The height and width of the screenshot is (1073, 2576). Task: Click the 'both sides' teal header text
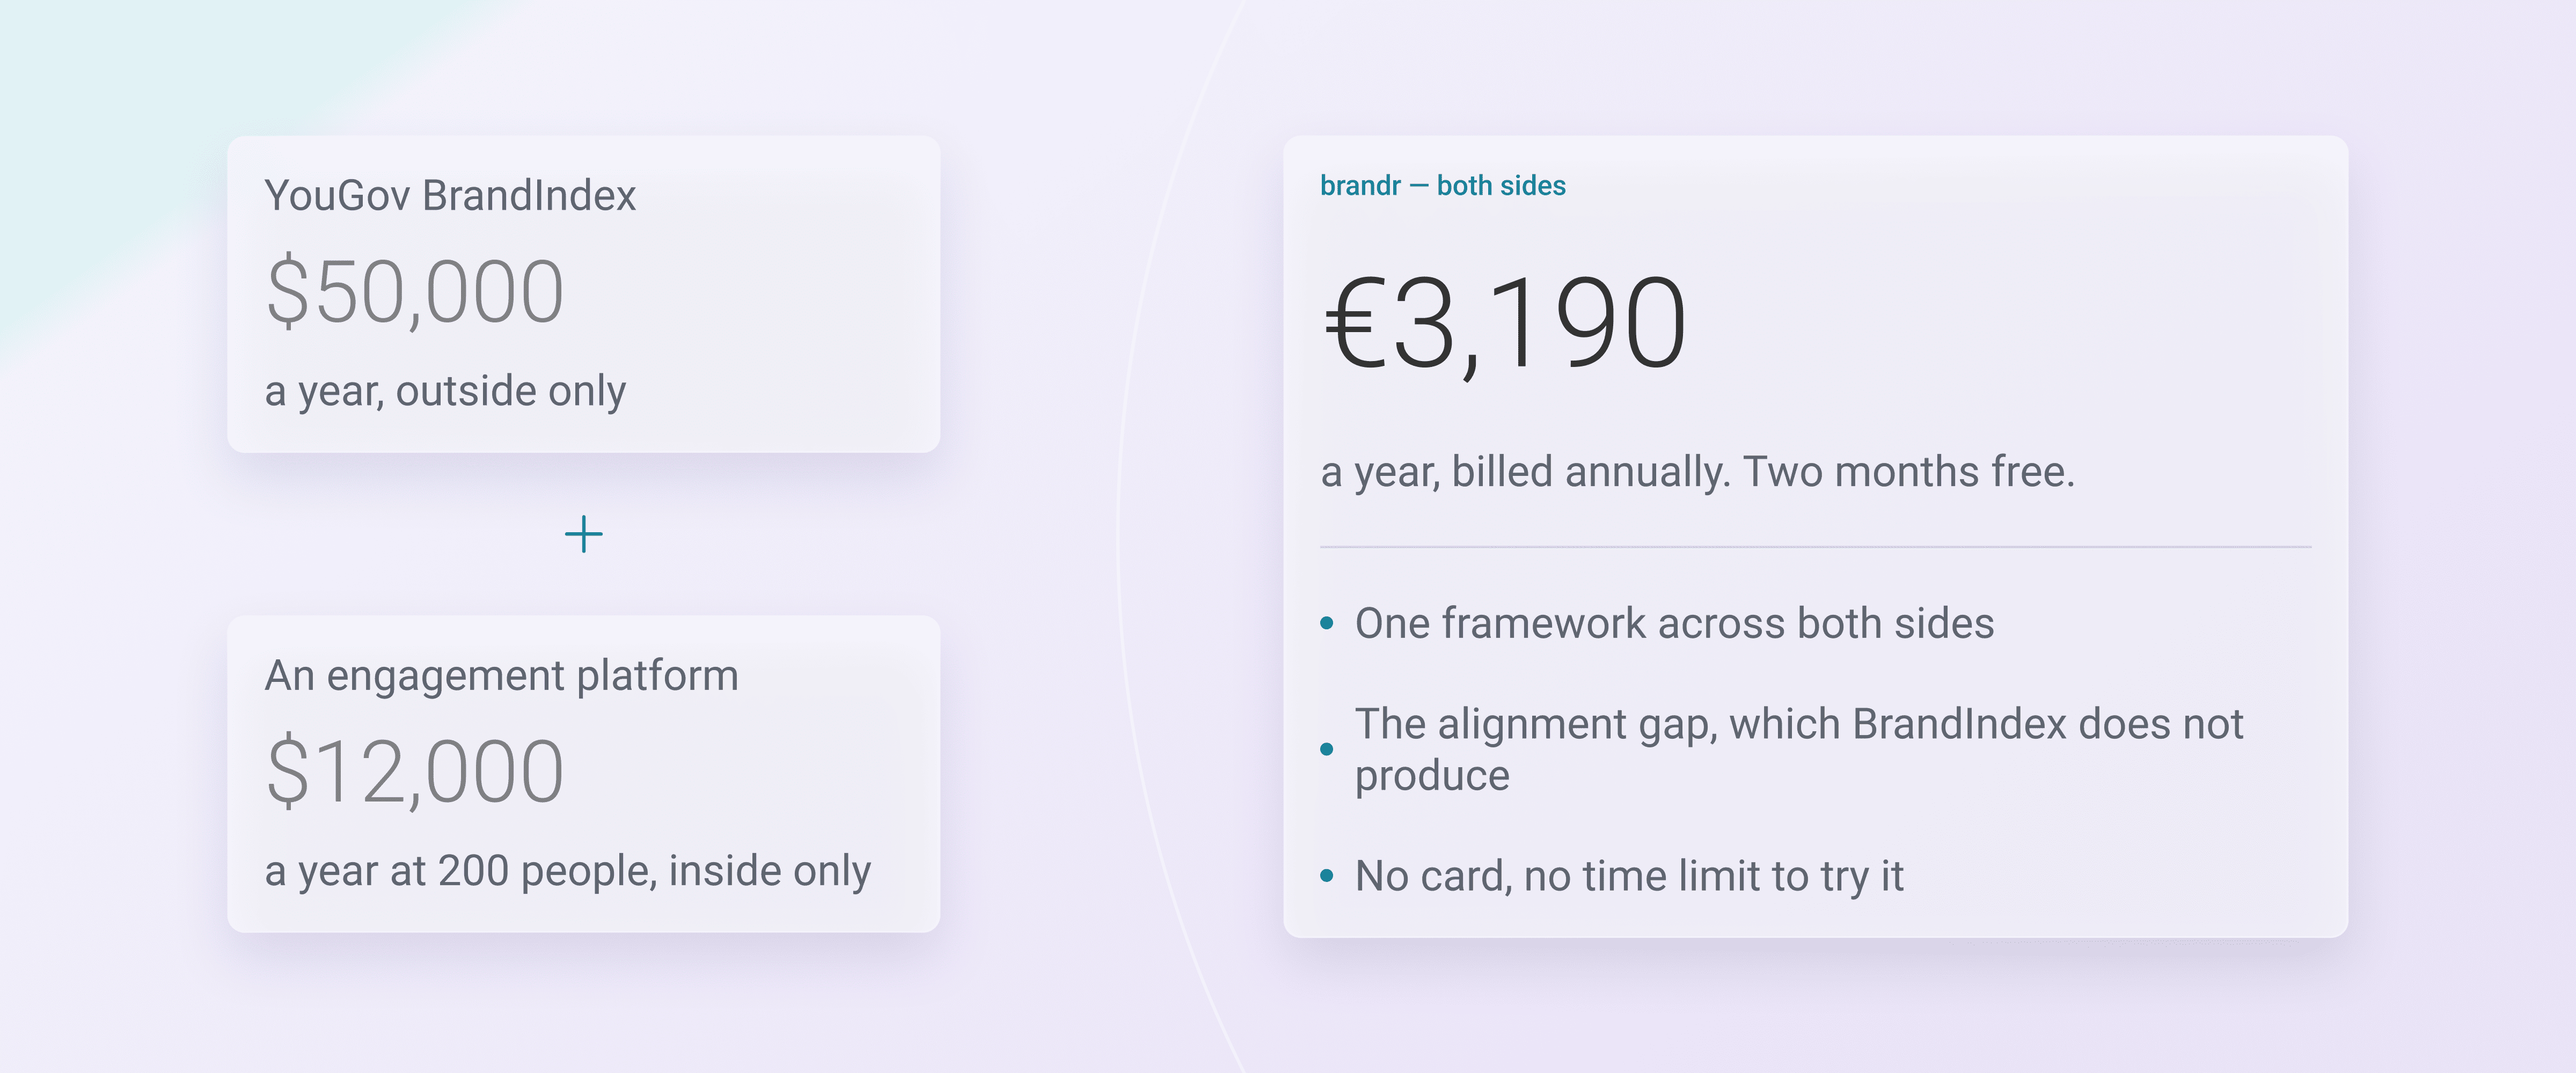pyautogui.click(x=1501, y=186)
